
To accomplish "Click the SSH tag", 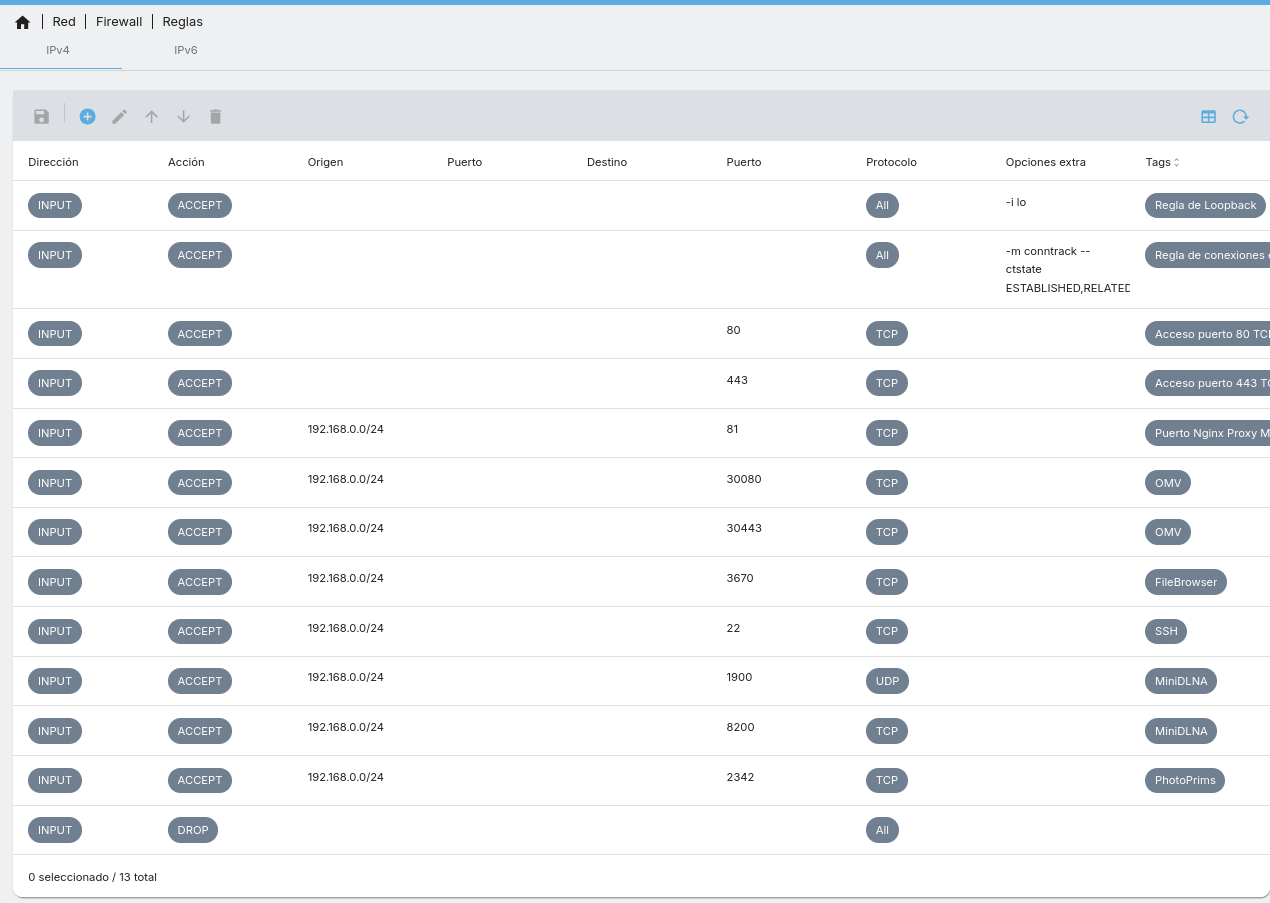I will [x=1166, y=631].
